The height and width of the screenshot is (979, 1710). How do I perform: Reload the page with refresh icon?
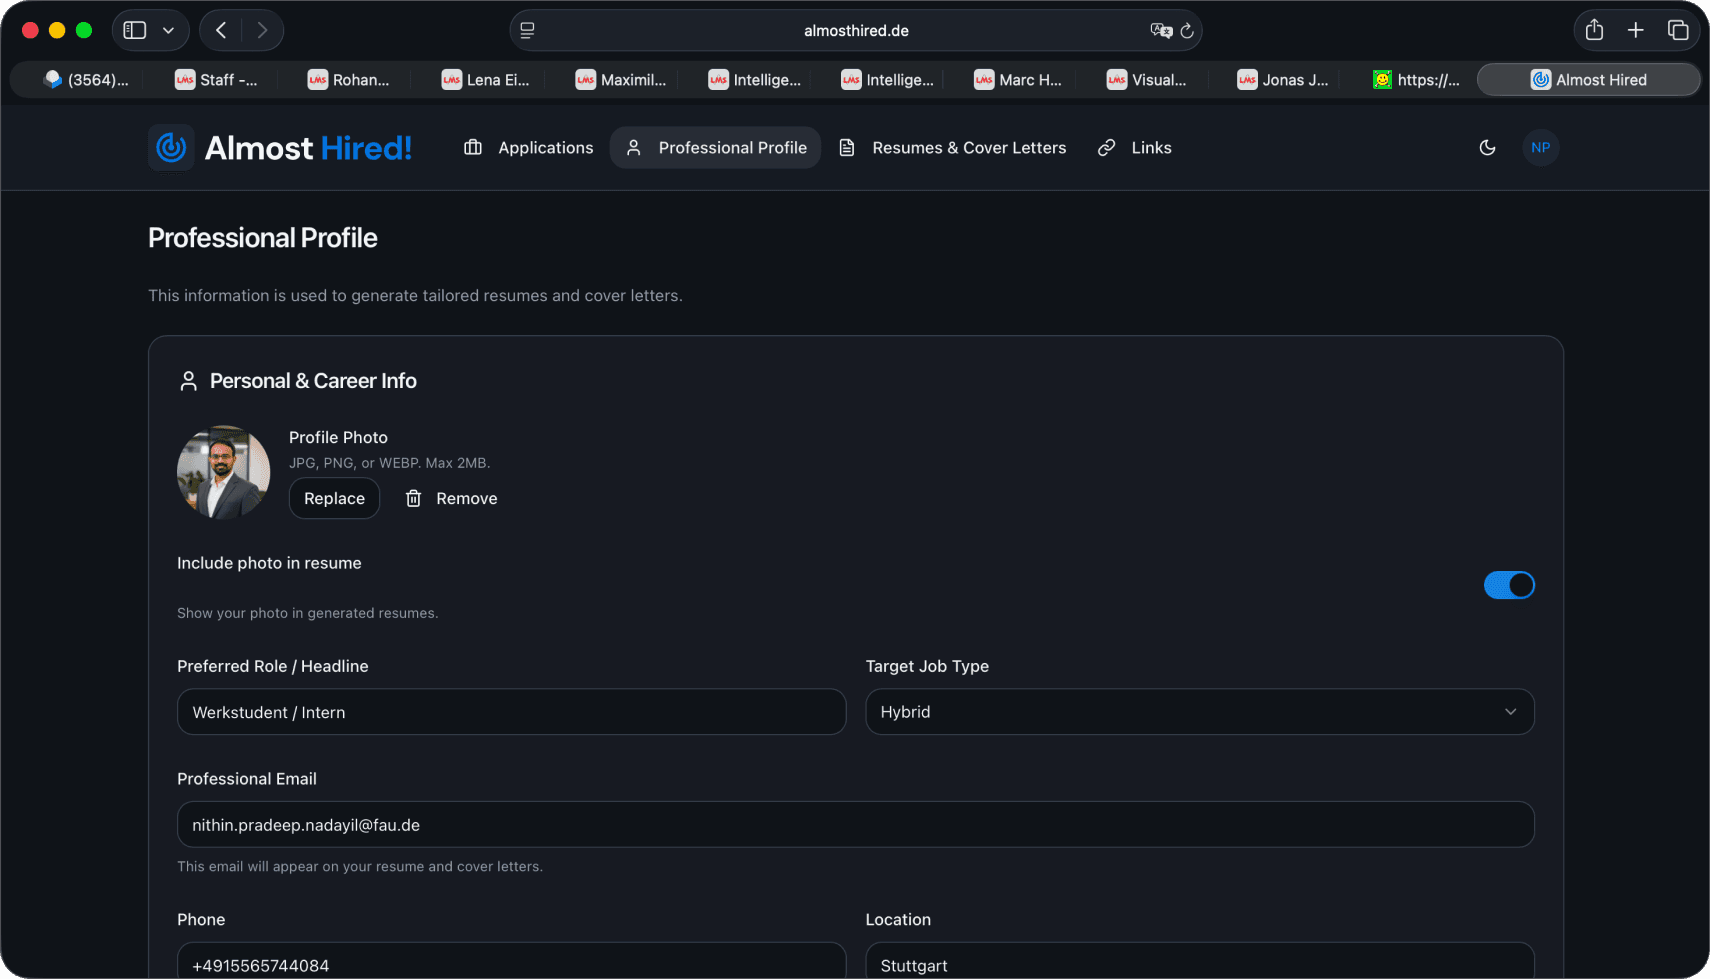pos(1187,31)
